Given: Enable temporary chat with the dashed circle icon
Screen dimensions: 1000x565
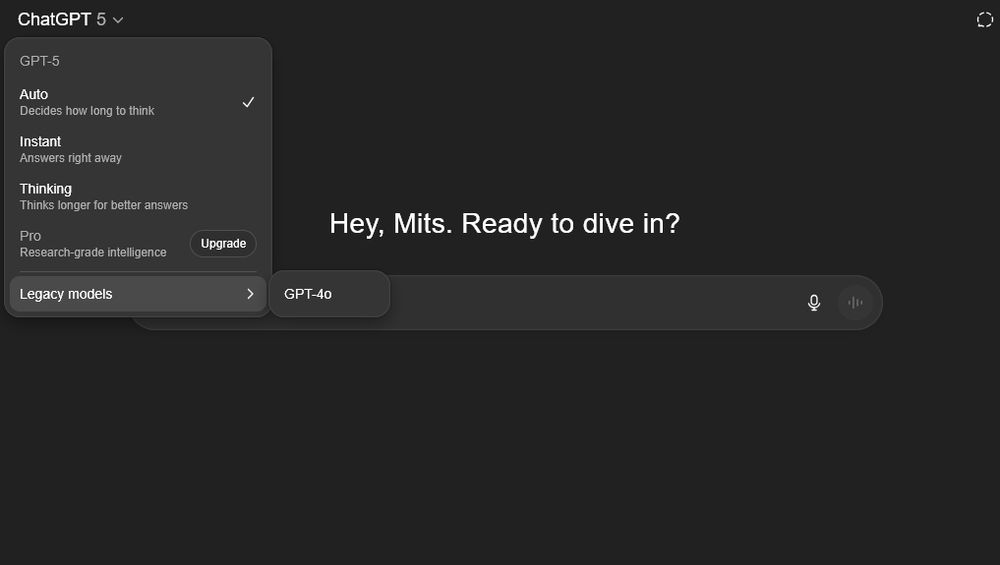Looking at the screenshot, I should tap(985, 20).
